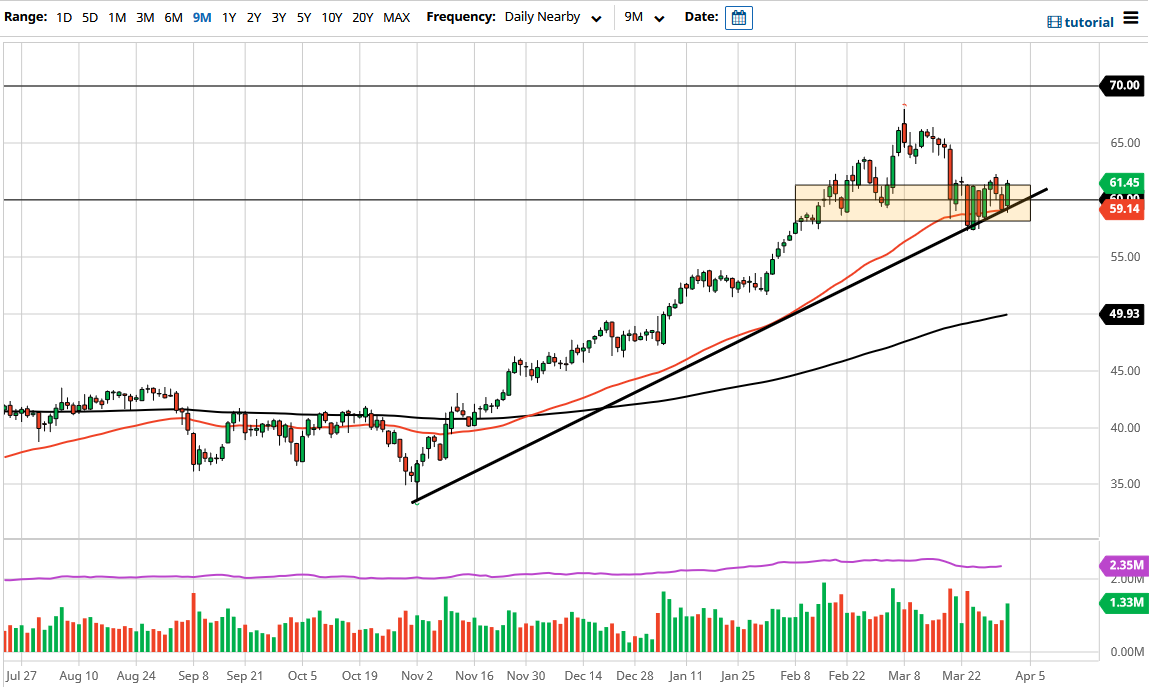Image resolution: width=1153 pixels, height=690 pixels.
Task: Select the 1D range
Action: click(x=63, y=17)
